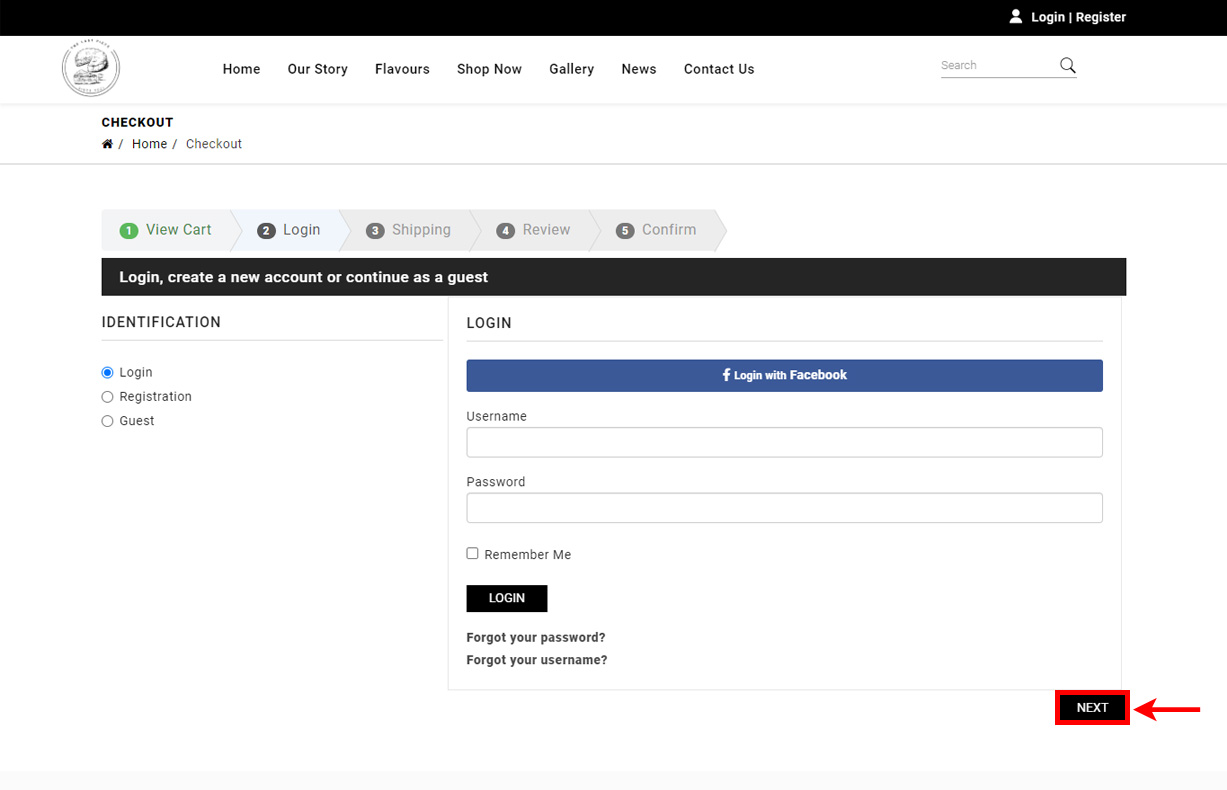Click the breadcrumb home icon
Viewport: 1227px width, 790px height.
[107, 144]
